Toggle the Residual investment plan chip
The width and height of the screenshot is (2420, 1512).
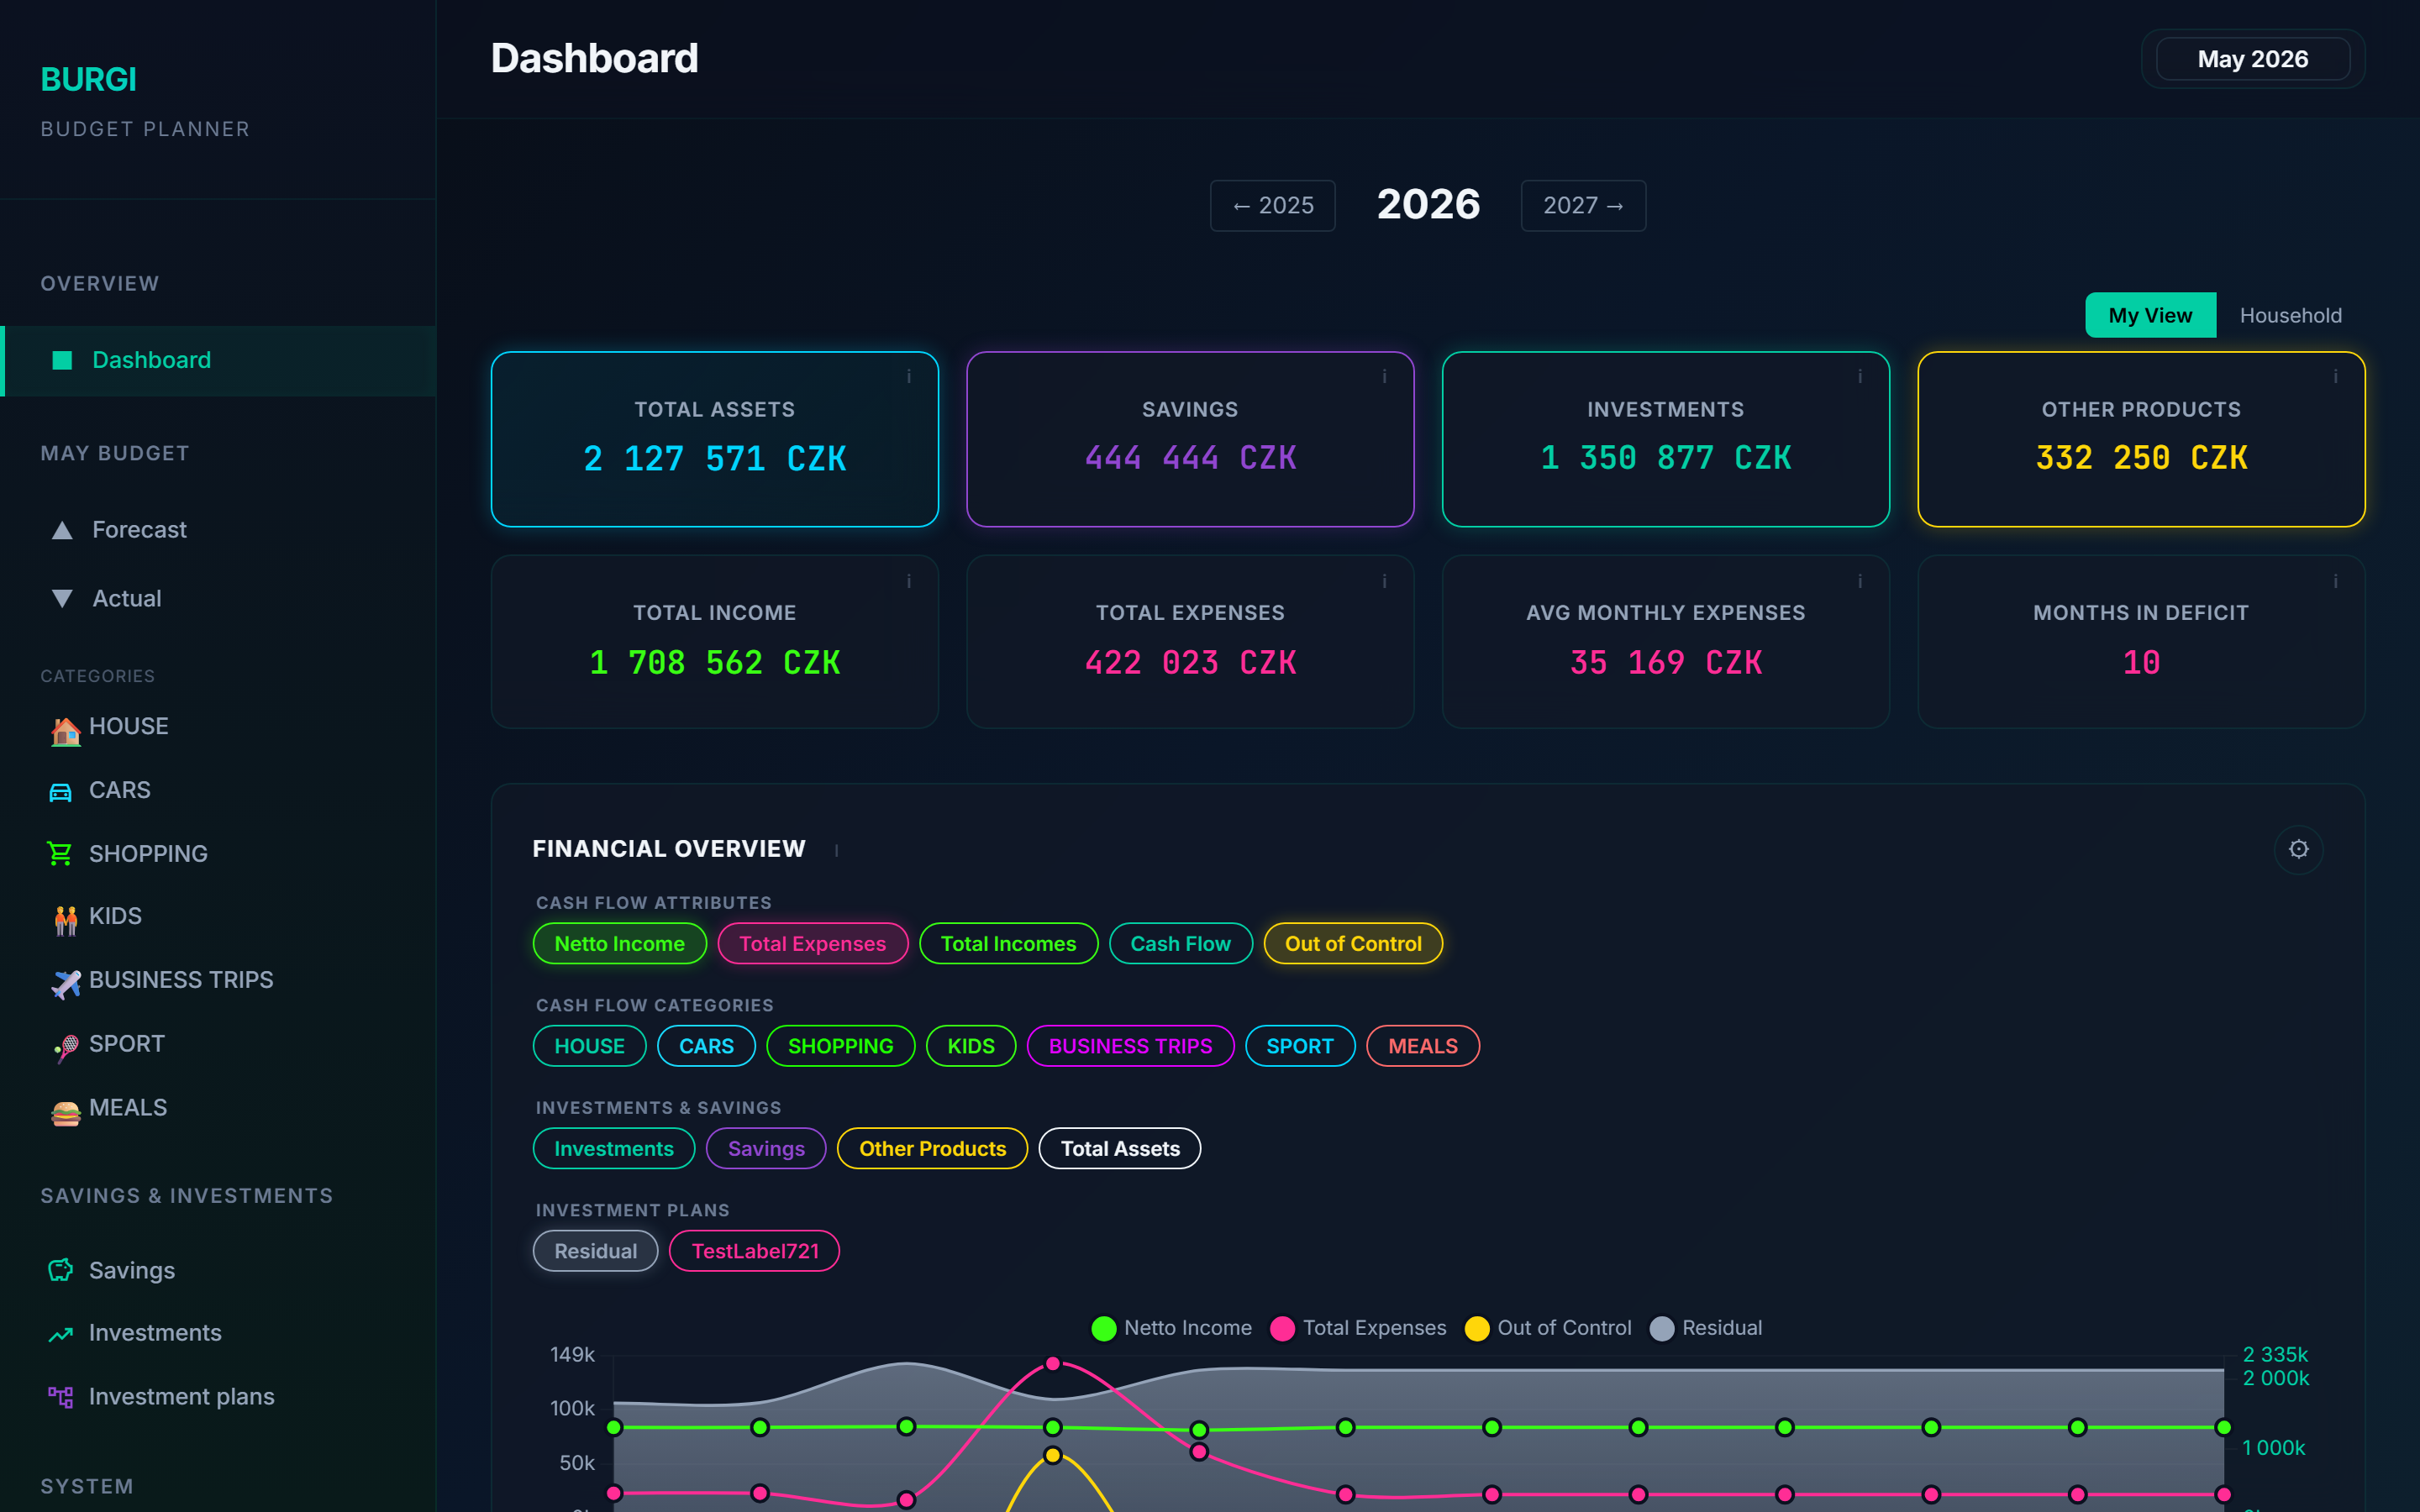tap(595, 1251)
